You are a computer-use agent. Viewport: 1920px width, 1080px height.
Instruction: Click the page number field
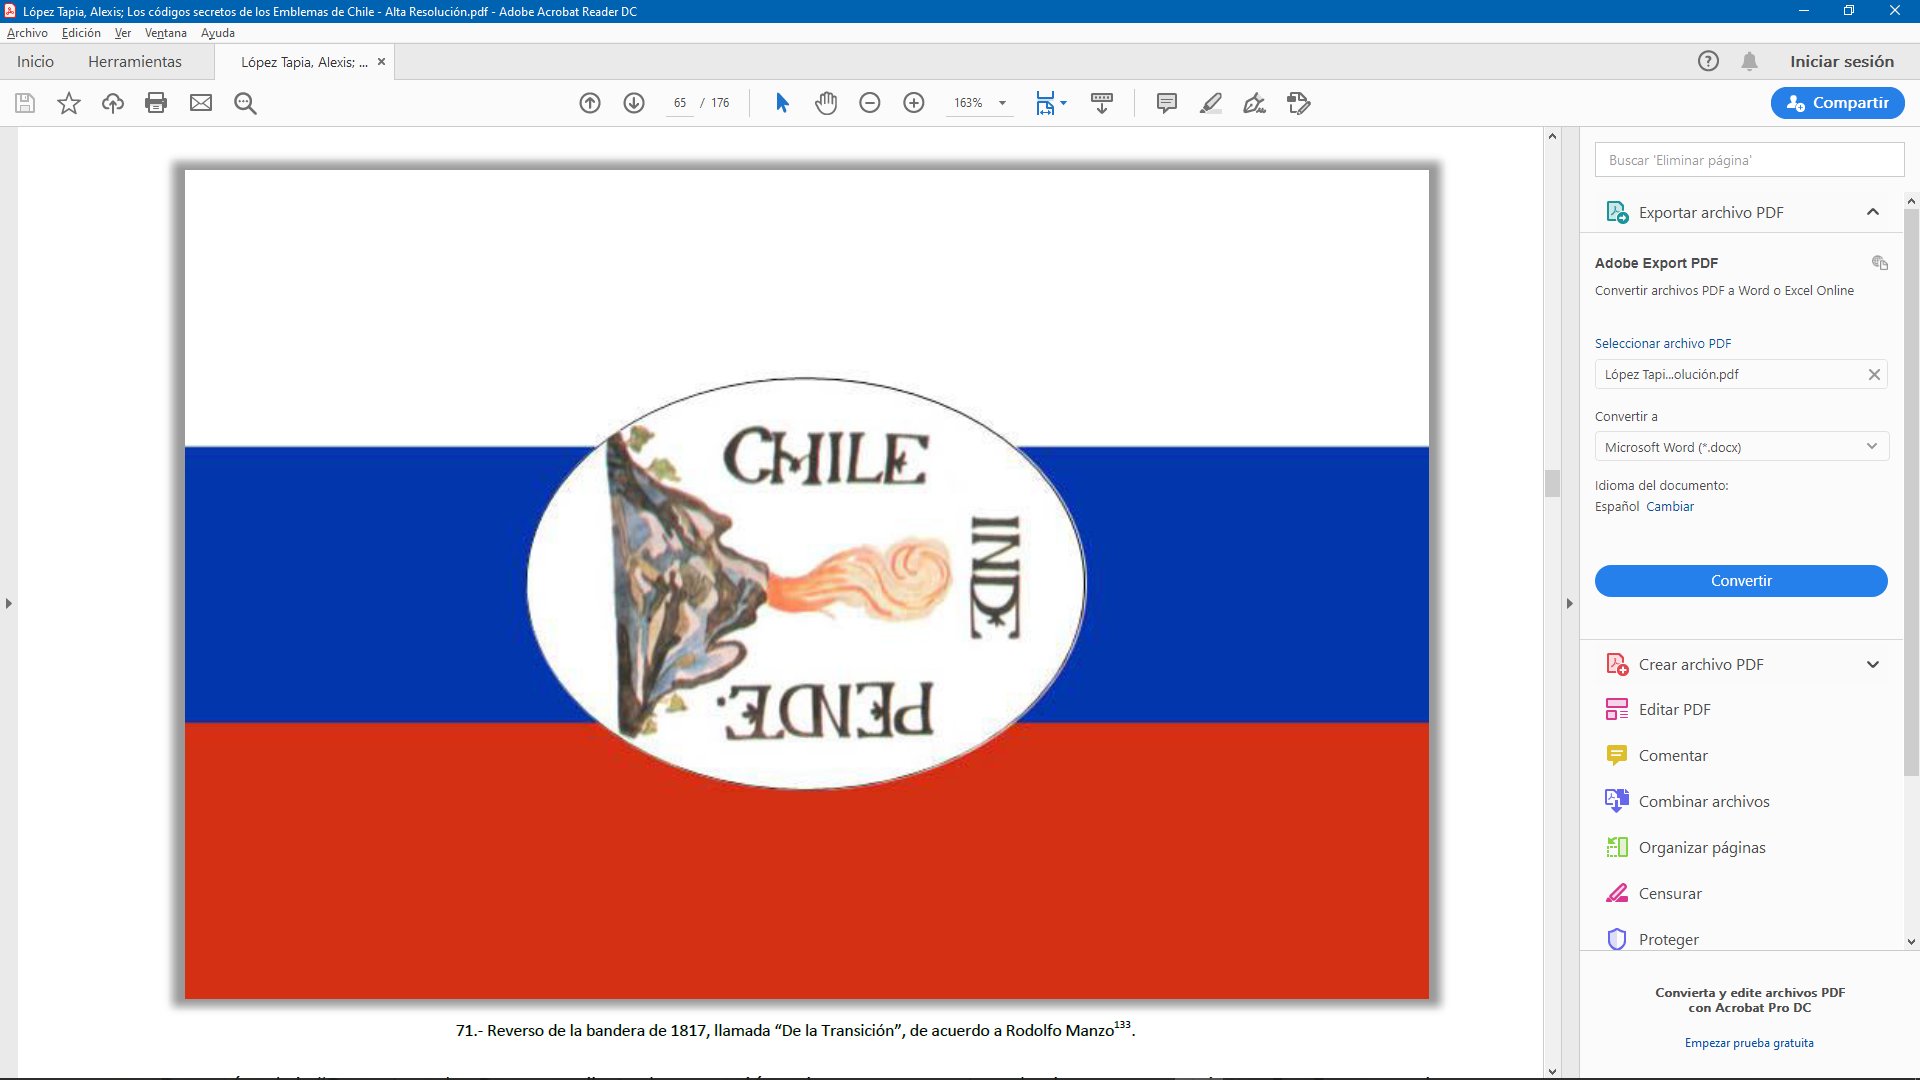[x=679, y=103]
